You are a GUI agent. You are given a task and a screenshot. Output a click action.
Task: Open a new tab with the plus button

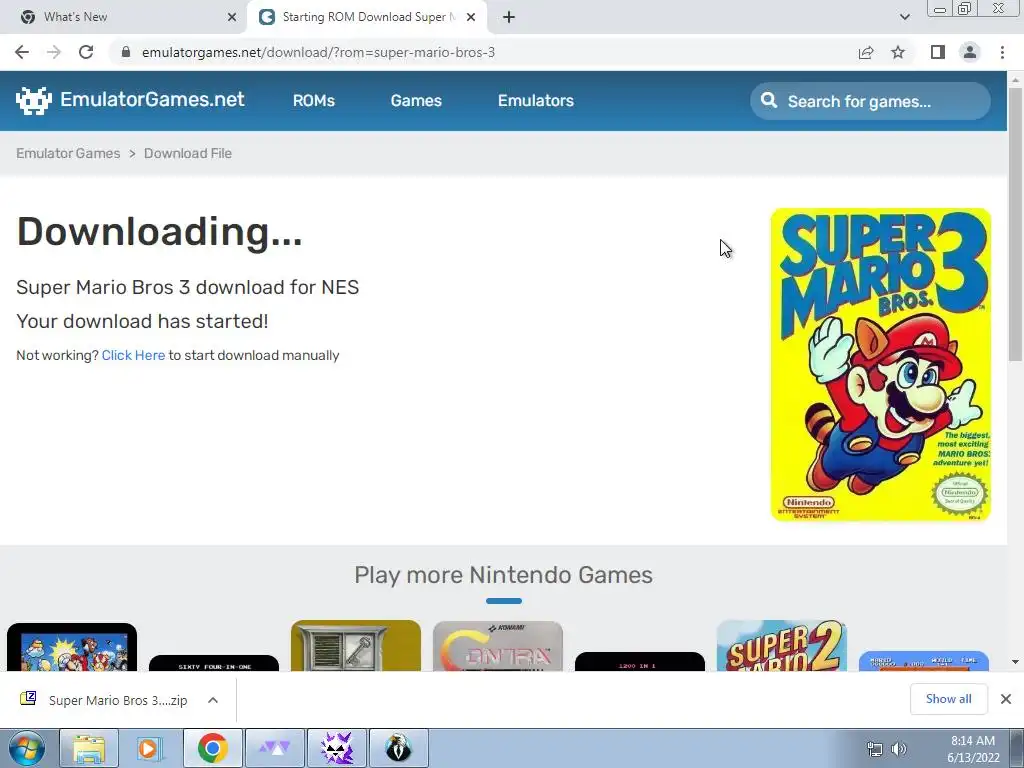tap(509, 17)
